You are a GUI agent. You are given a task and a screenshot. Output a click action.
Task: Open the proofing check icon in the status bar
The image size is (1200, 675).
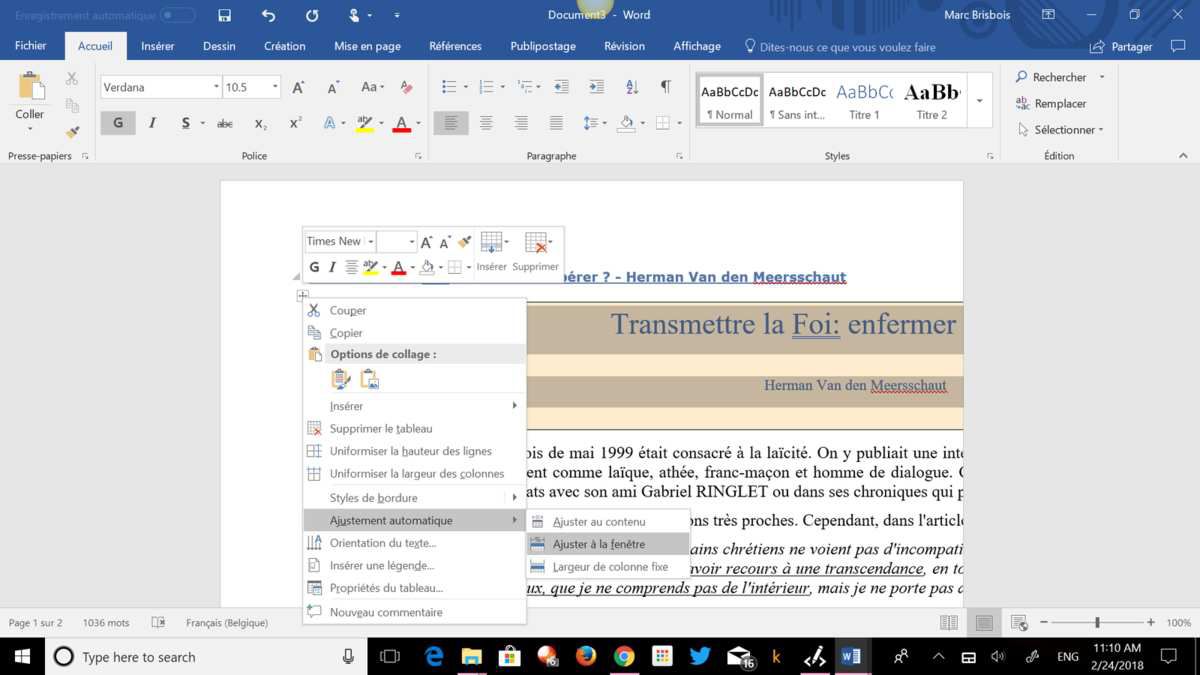[x=158, y=623]
